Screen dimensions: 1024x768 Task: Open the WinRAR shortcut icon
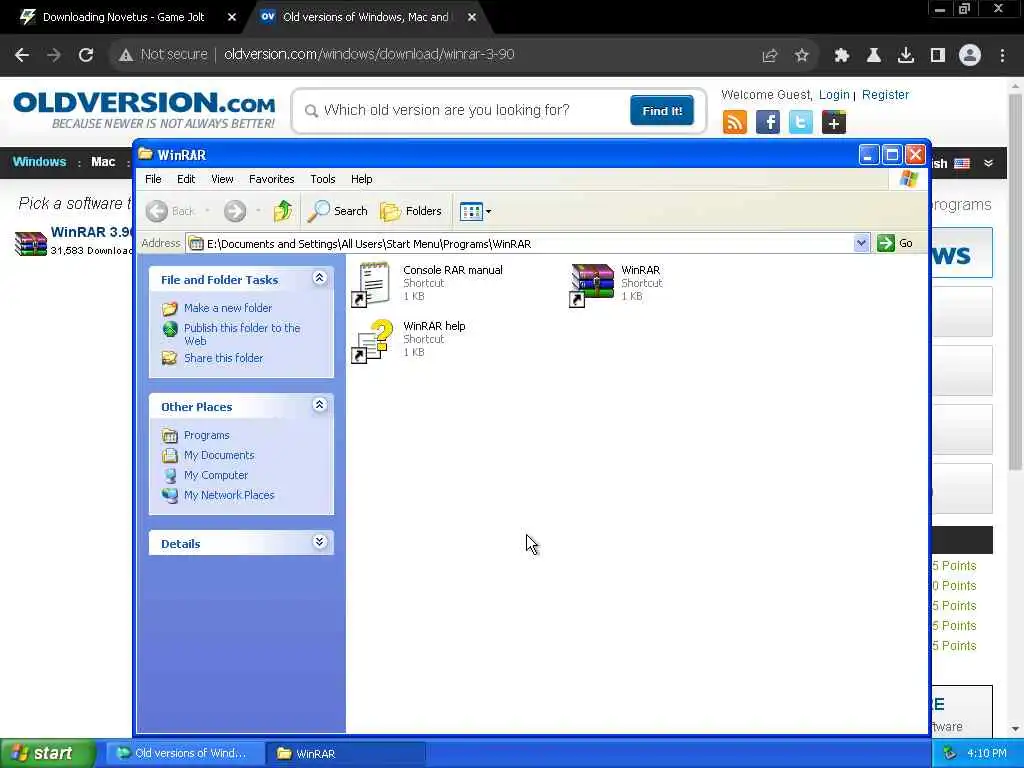coord(592,285)
